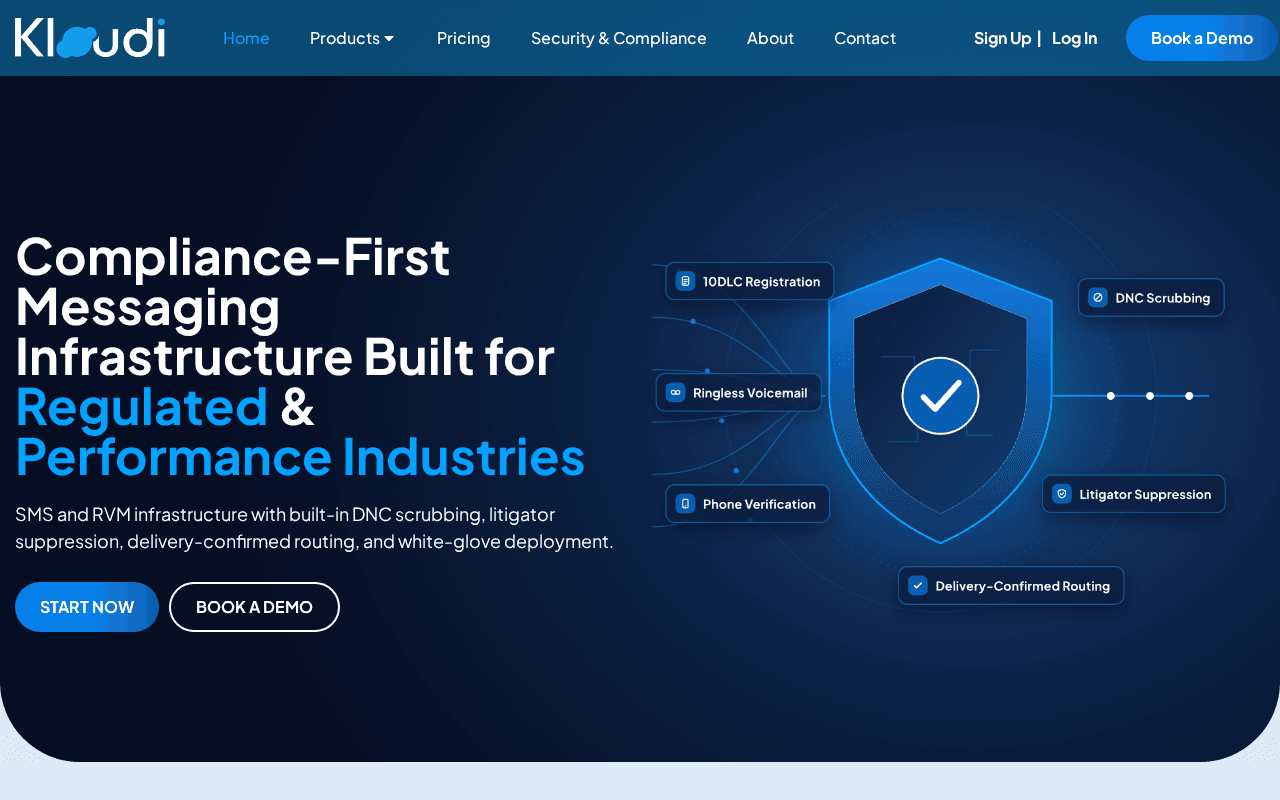1280x800 pixels.
Task: Click the Delivery-Confirmed Routing check icon
Action: tap(918, 586)
